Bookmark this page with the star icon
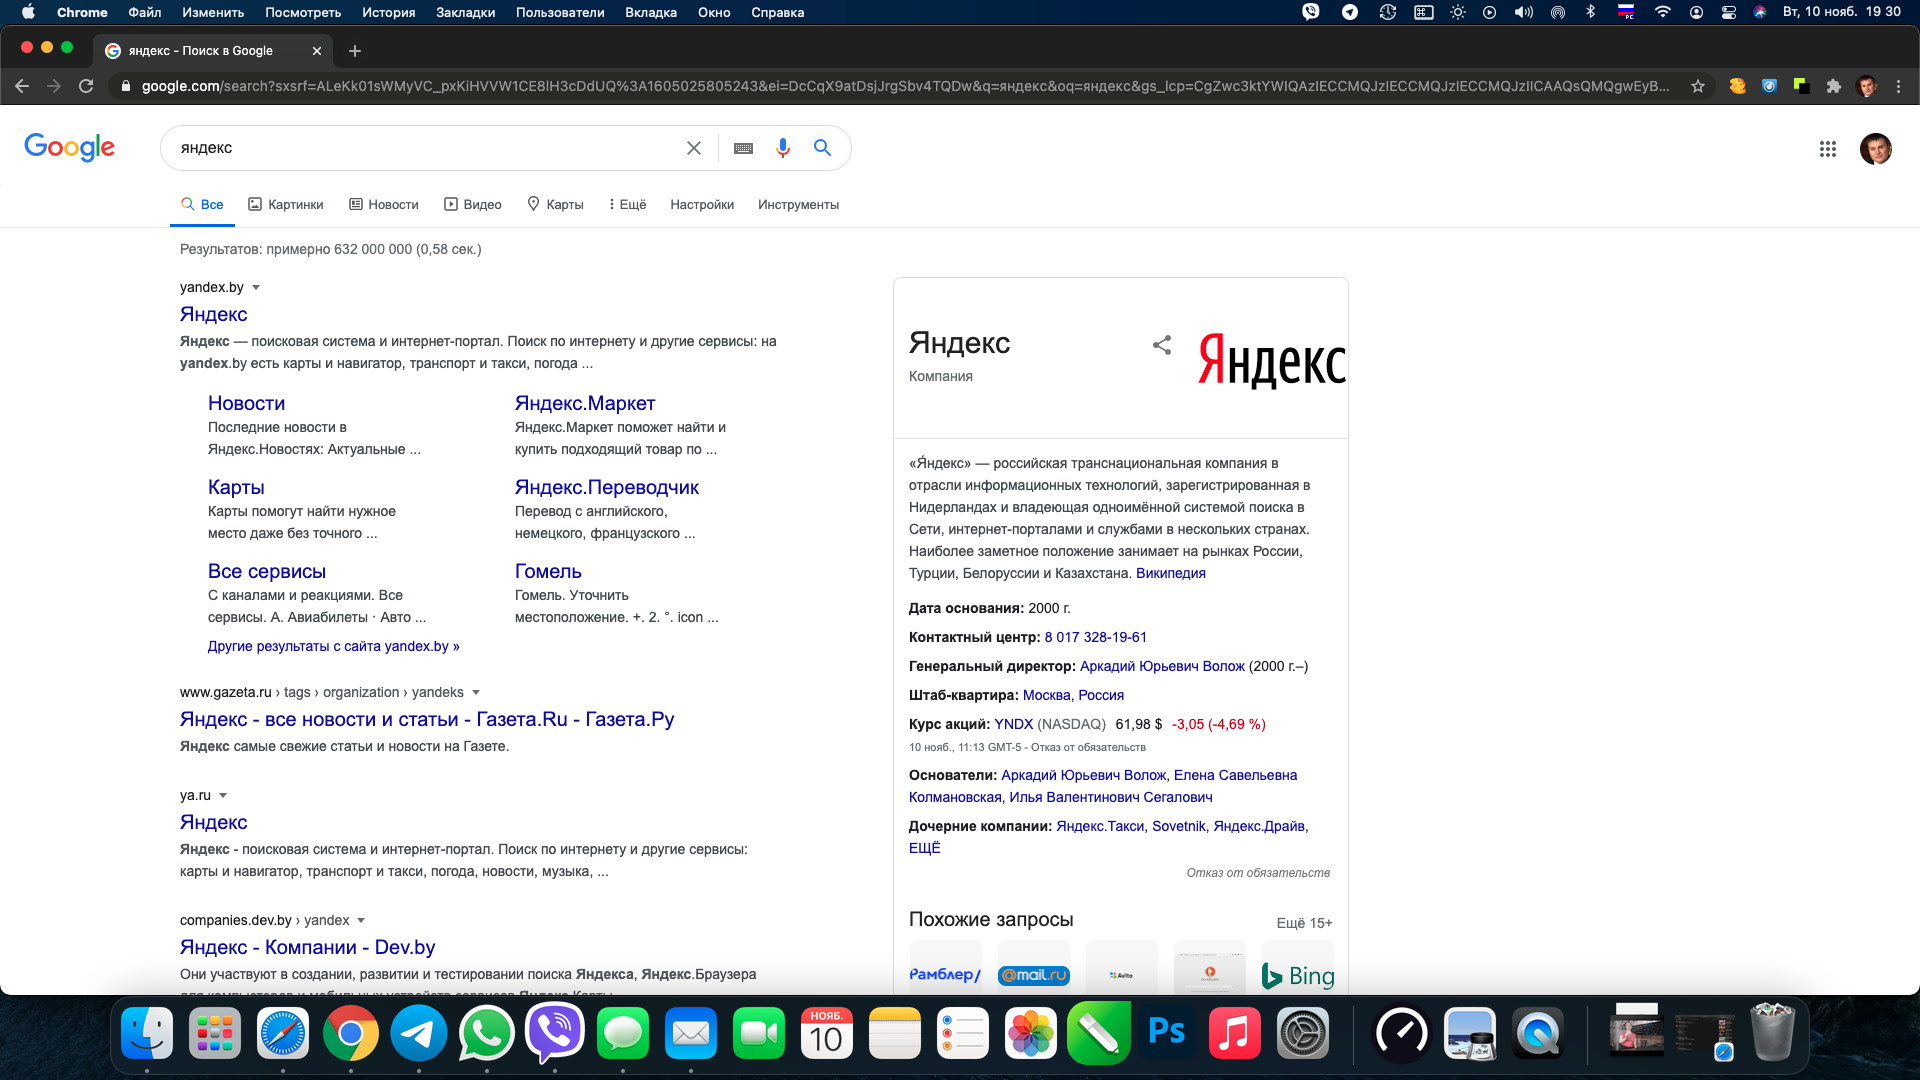 point(1698,86)
